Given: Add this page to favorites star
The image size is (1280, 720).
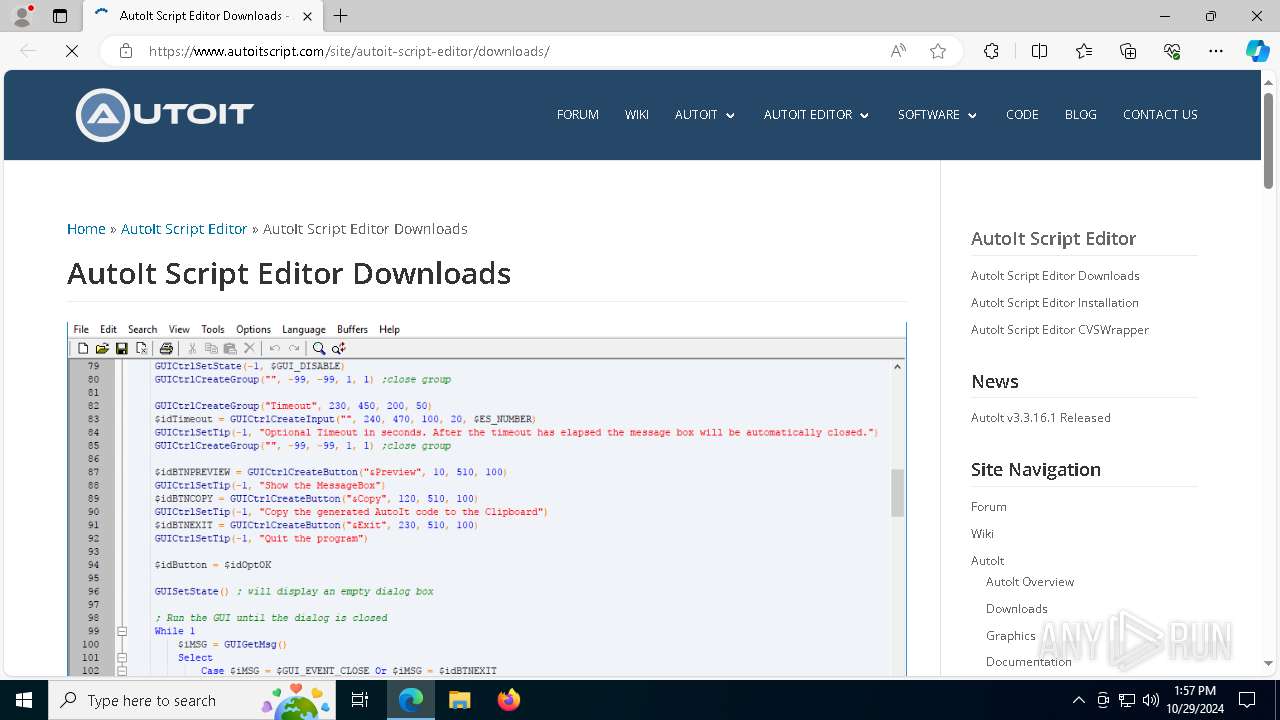Looking at the screenshot, I should [x=938, y=51].
